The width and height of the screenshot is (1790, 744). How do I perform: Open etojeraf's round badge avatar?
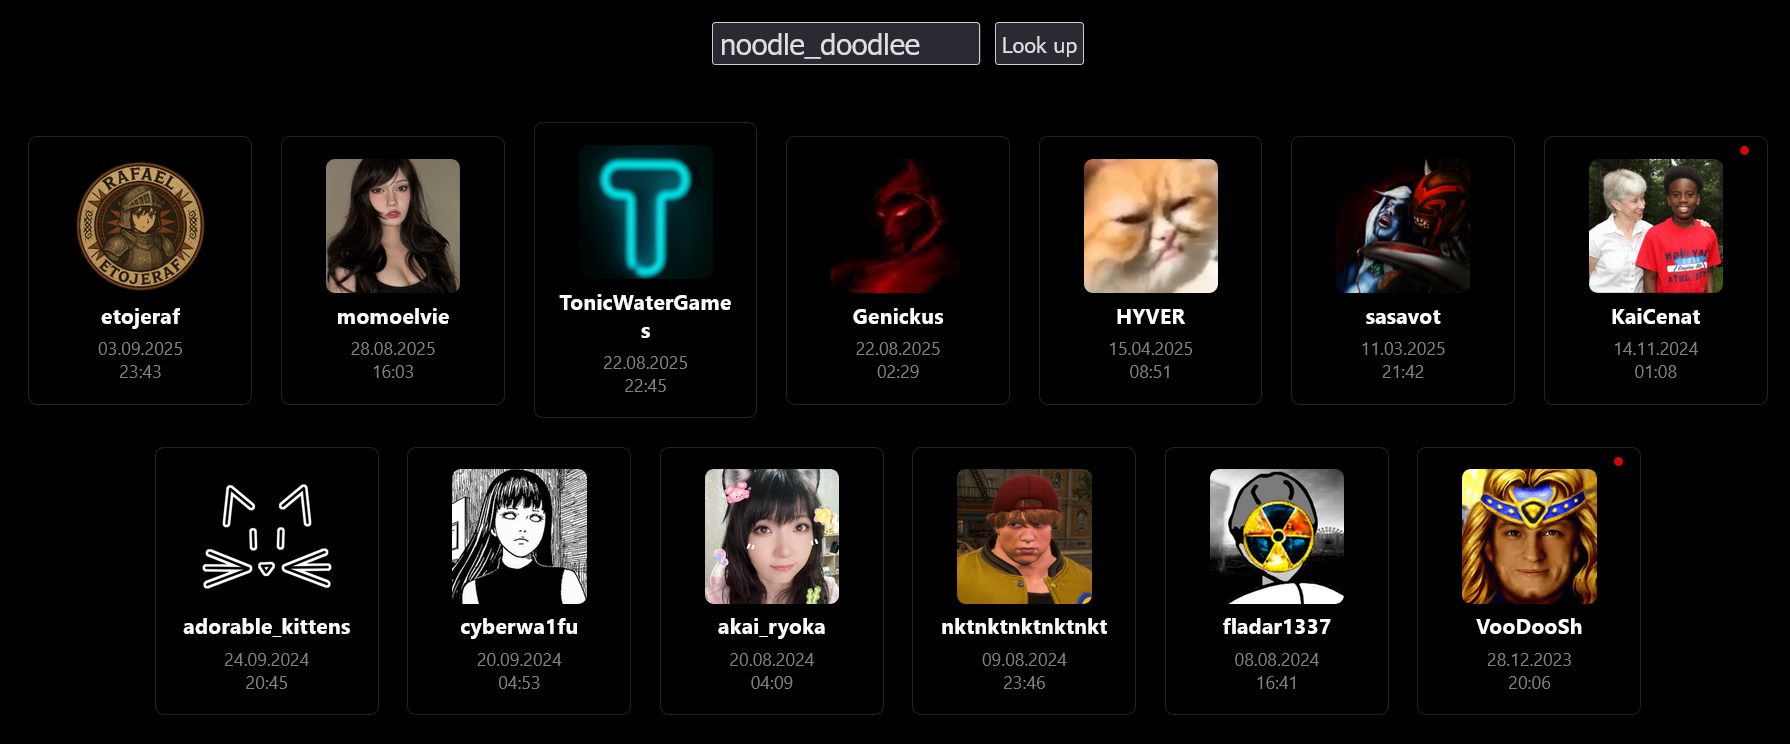(x=140, y=226)
